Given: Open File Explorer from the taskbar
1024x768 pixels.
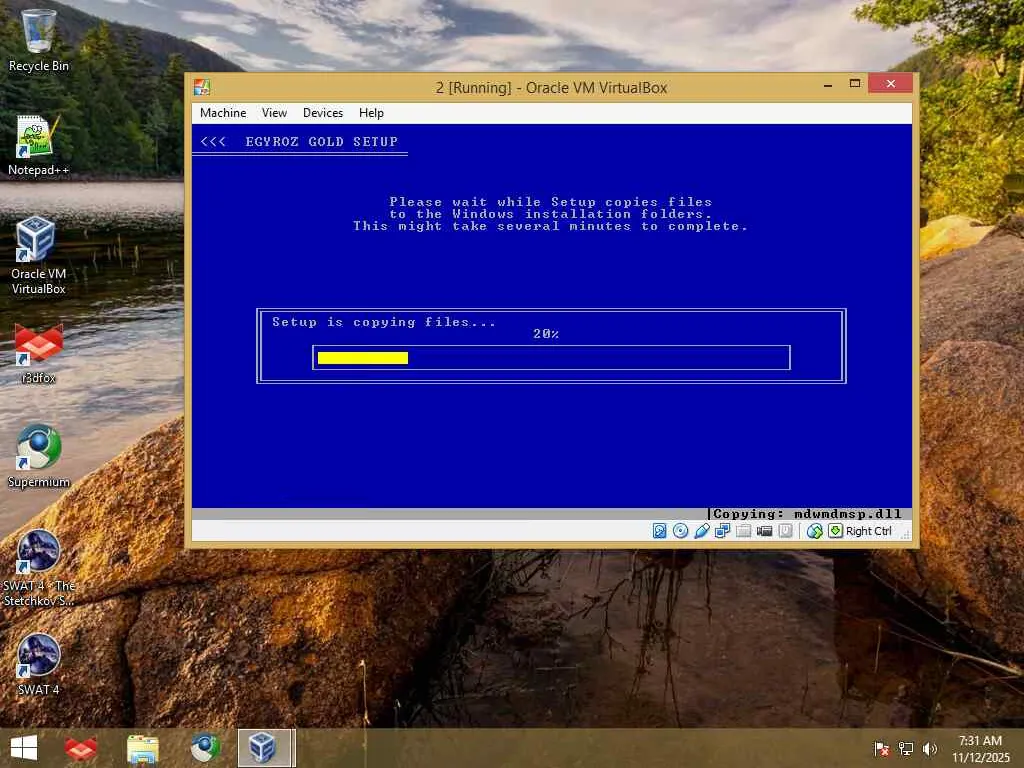Looking at the screenshot, I should point(142,748).
